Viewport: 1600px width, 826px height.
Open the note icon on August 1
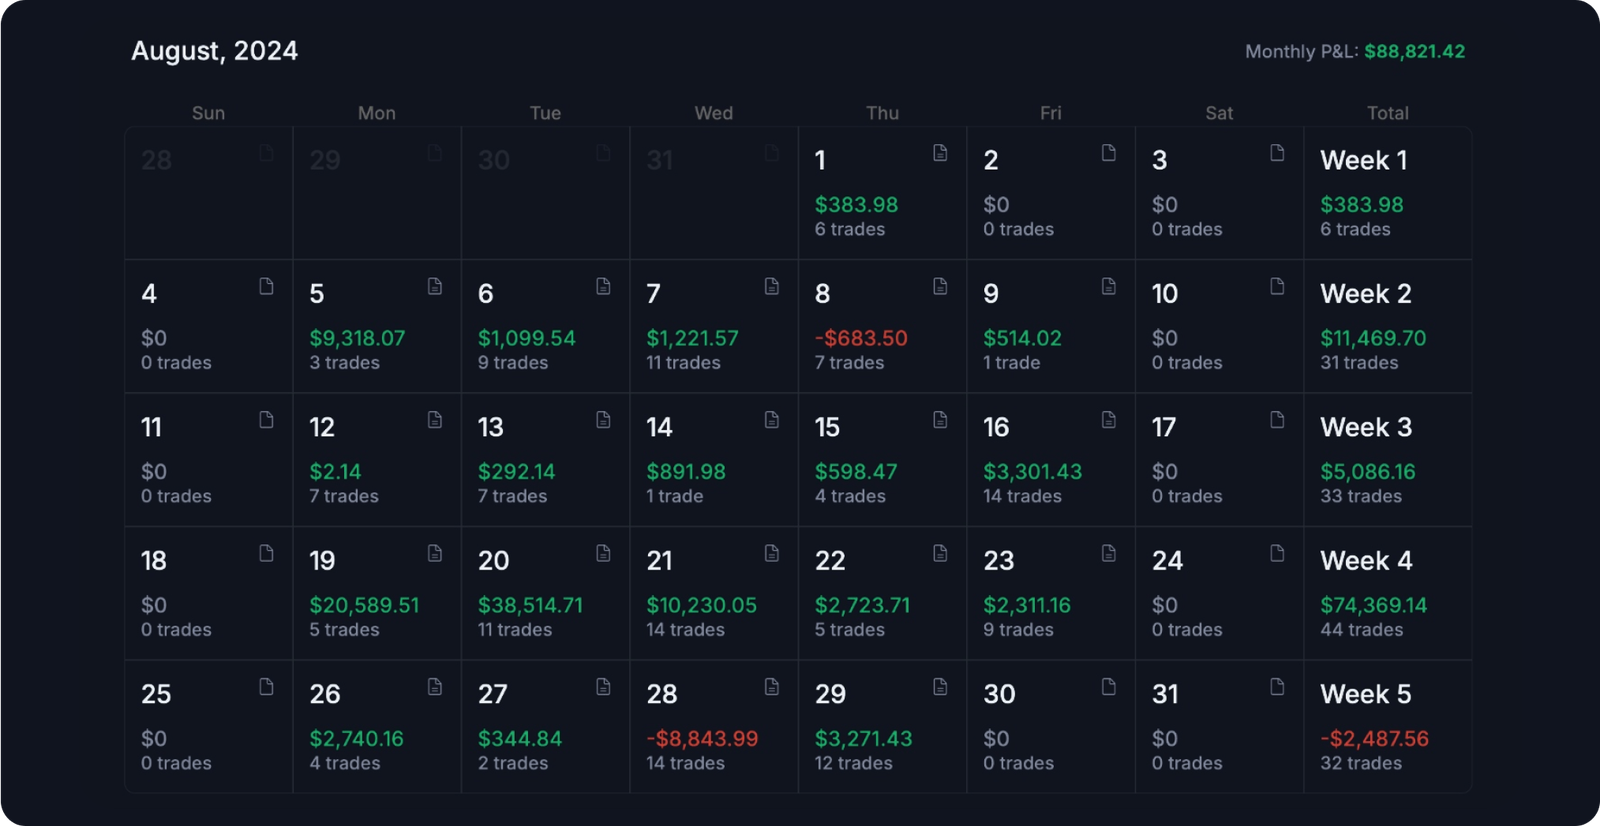pos(940,153)
